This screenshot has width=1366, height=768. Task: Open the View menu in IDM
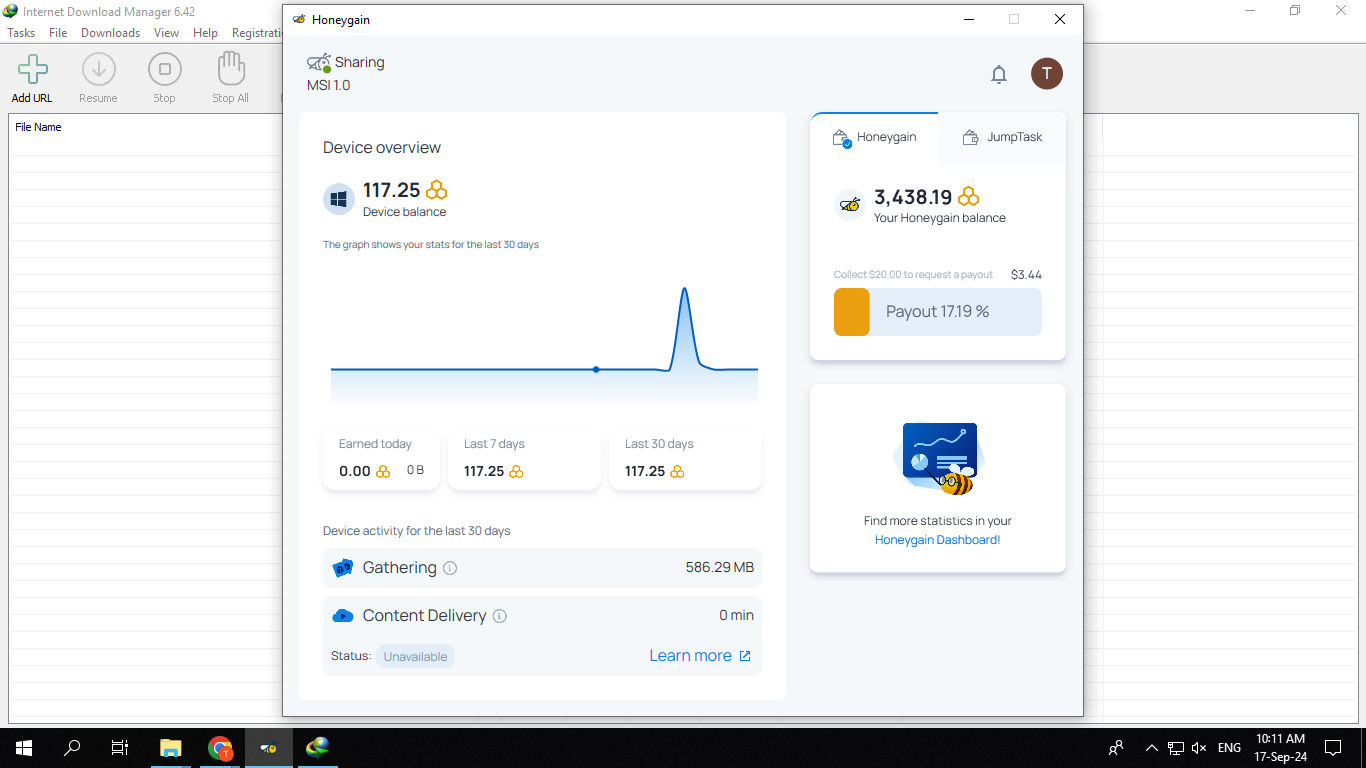pyautogui.click(x=166, y=33)
